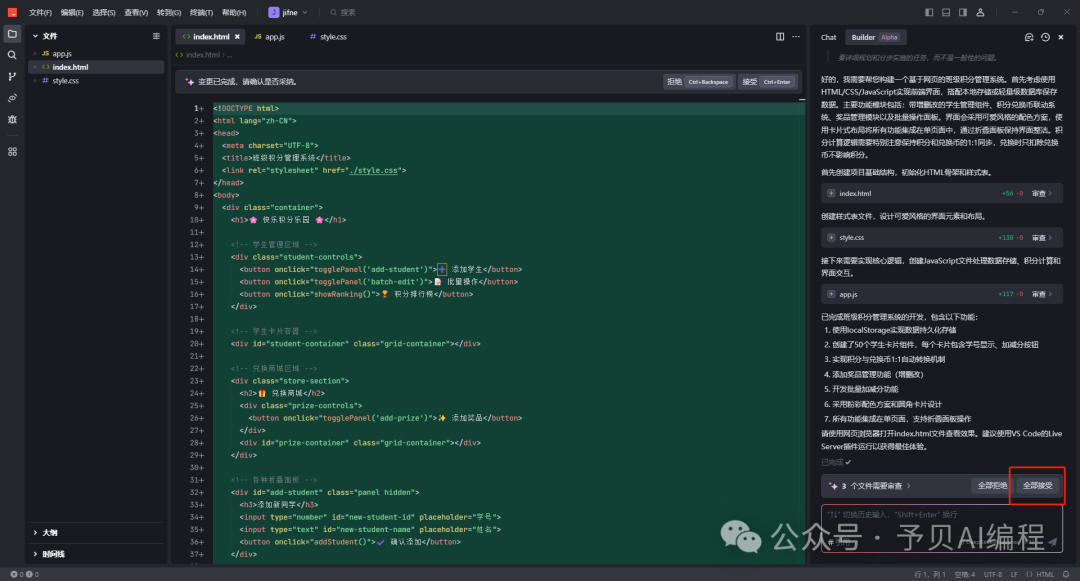
Task: Open the editor more actions ellipsis
Action: coord(796,36)
